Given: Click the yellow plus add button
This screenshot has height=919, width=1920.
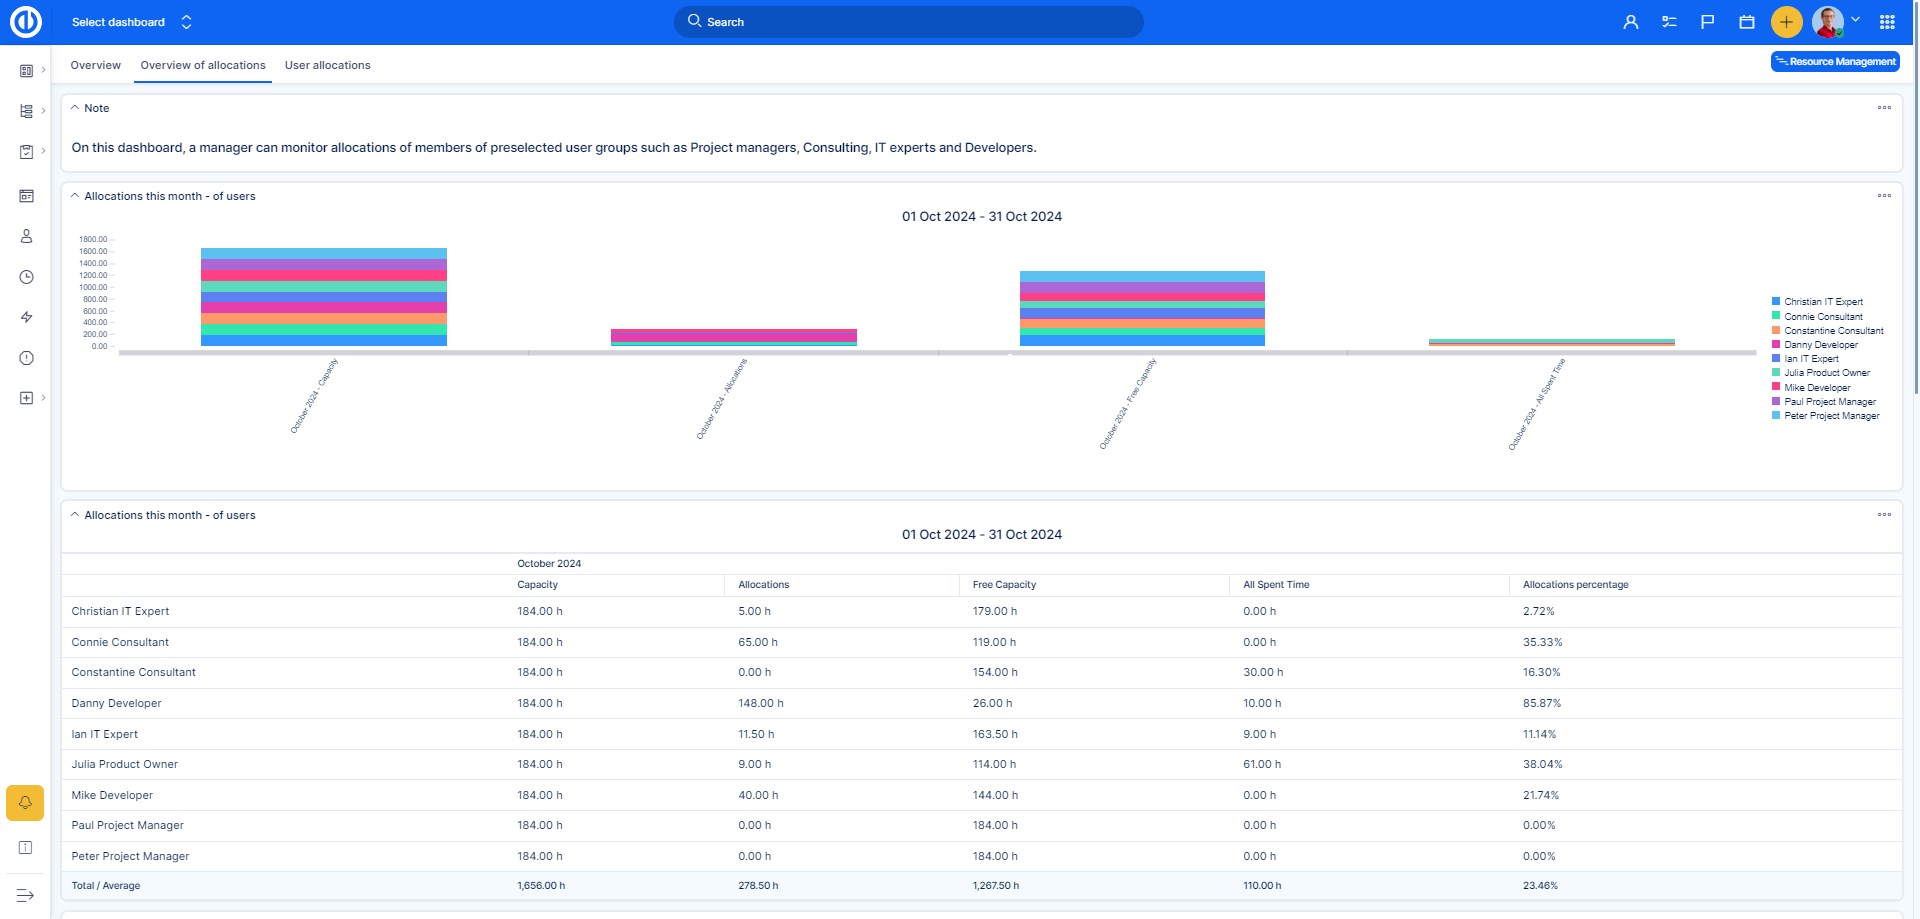Looking at the screenshot, I should 1786,22.
